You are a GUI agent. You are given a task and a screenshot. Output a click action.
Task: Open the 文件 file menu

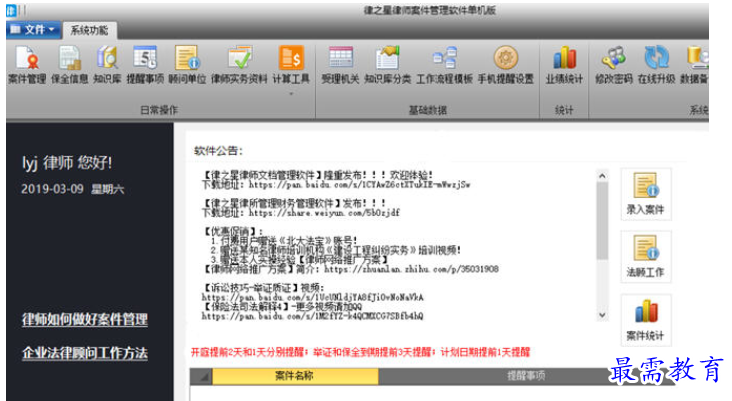point(34,30)
